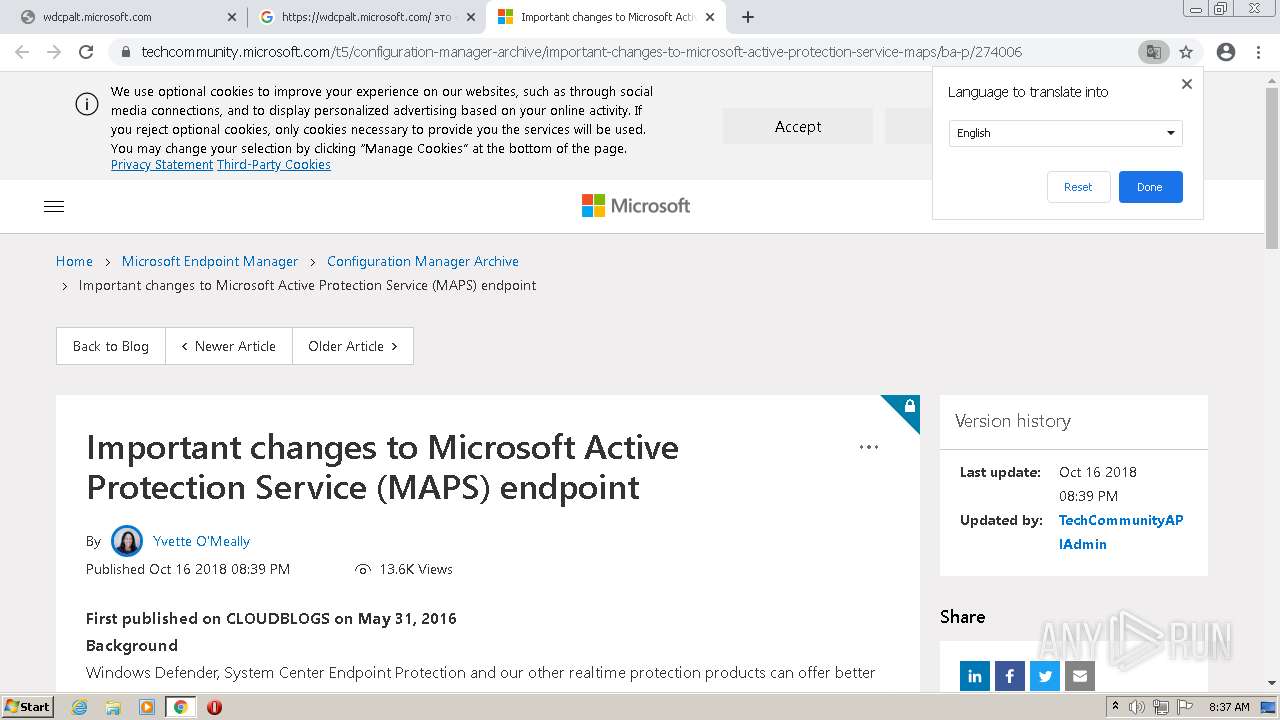Open Privacy Statement link
The image size is (1280, 720).
[162, 165]
